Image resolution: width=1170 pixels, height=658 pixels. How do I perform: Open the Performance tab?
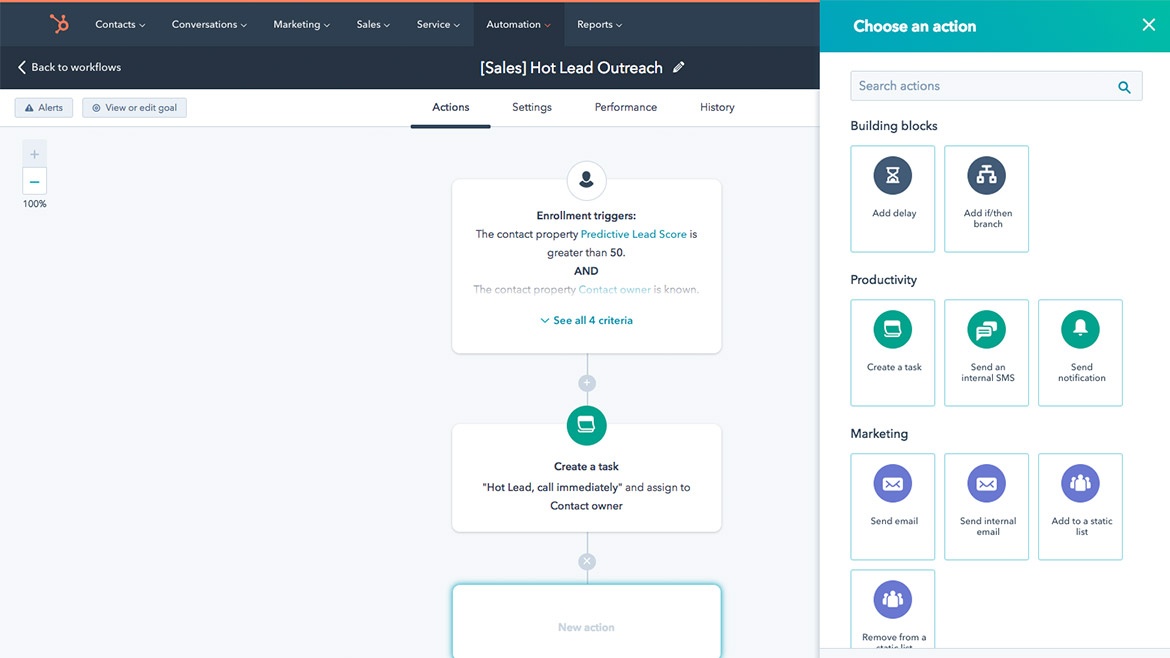[x=625, y=108]
